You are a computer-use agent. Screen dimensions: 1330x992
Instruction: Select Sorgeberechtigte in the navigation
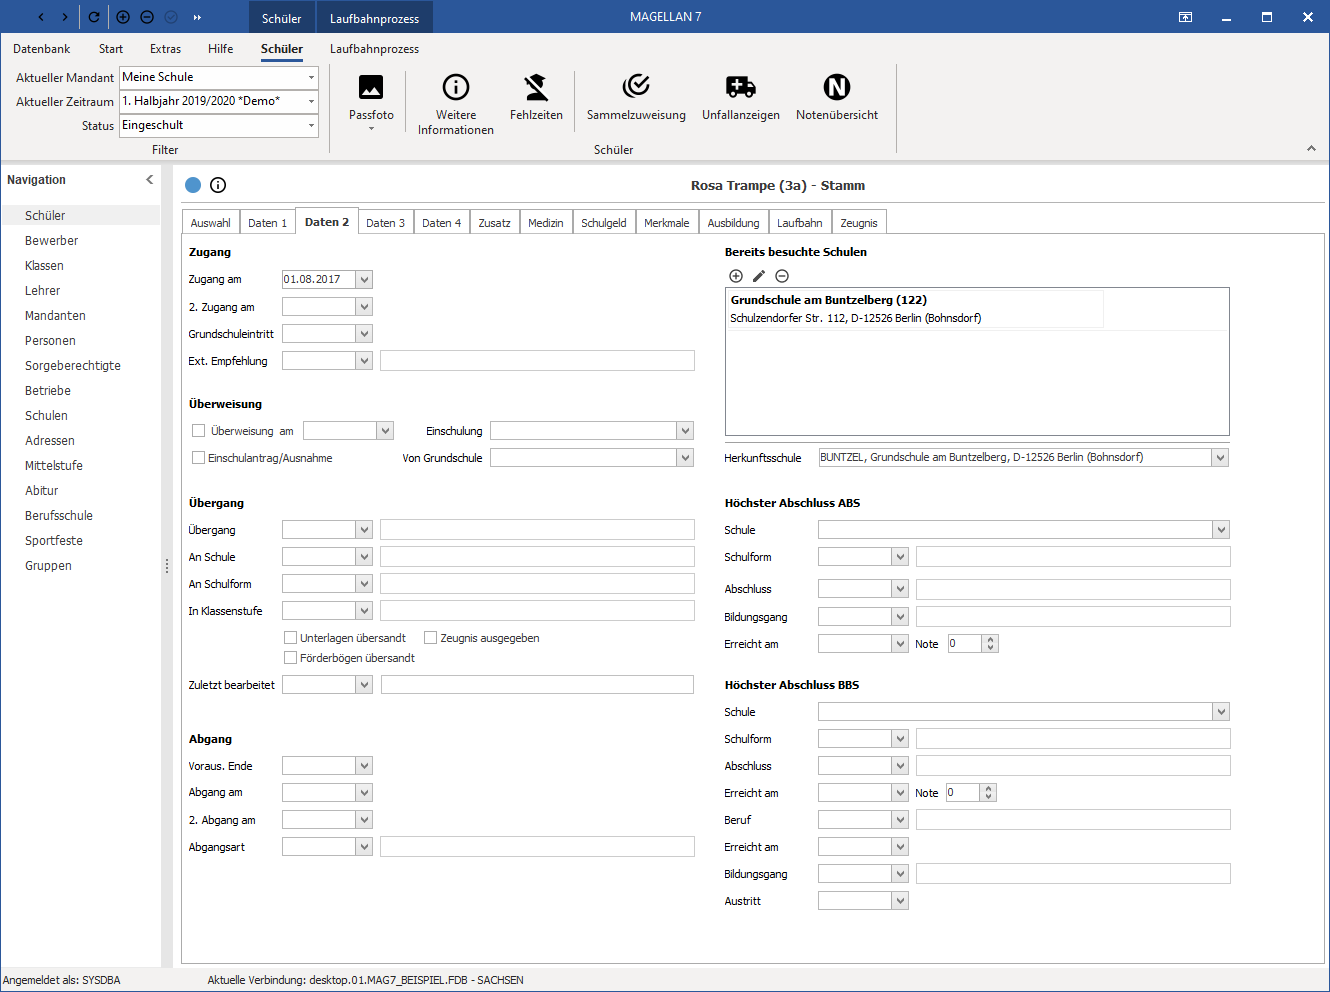coord(73,366)
